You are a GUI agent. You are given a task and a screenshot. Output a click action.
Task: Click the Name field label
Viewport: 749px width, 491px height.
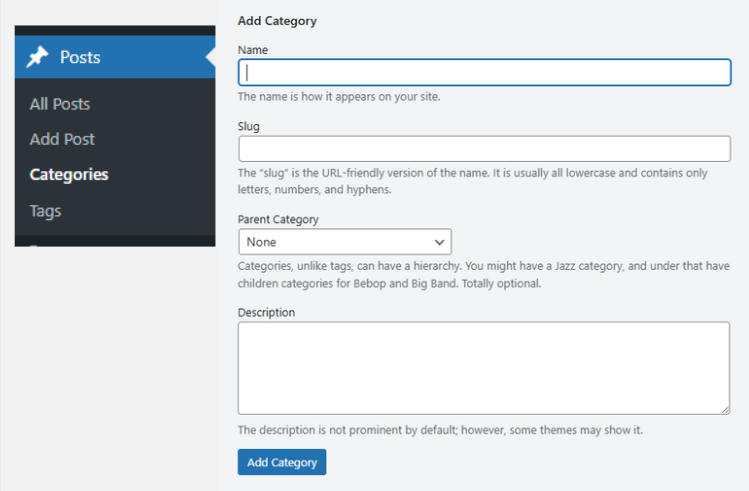[253, 49]
